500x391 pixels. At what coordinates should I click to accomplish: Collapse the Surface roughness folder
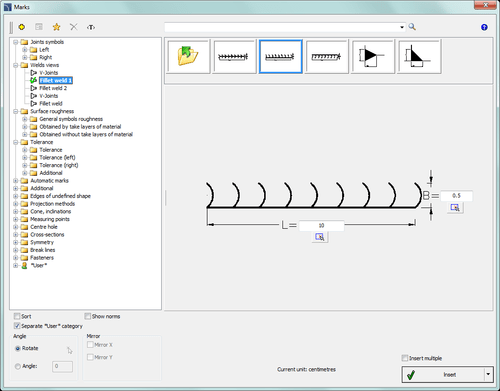click(16, 111)
